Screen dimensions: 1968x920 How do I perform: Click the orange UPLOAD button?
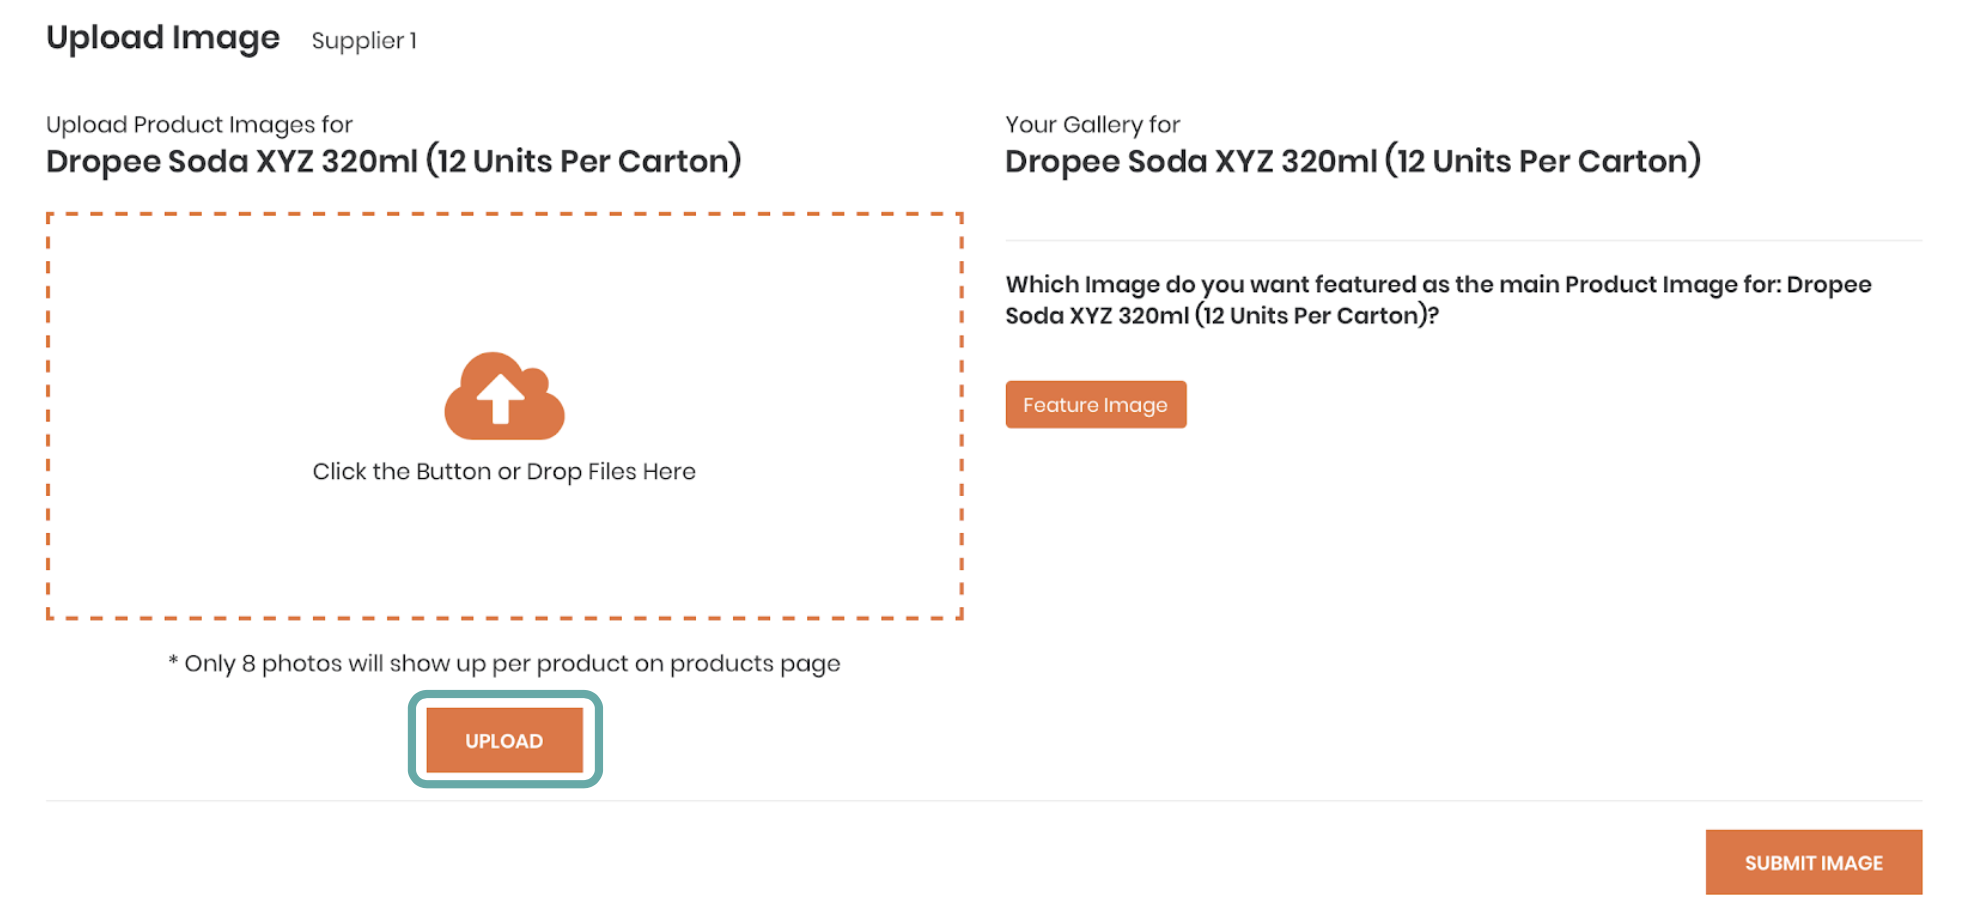coord(504,740)
